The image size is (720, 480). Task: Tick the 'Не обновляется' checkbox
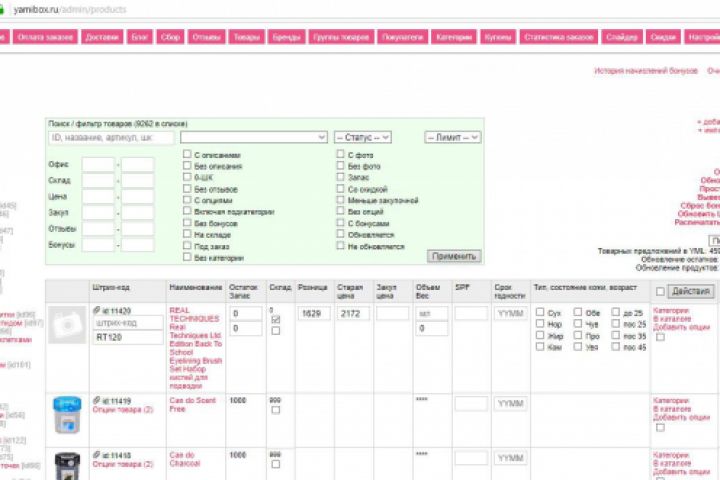[x=340, y=246]
